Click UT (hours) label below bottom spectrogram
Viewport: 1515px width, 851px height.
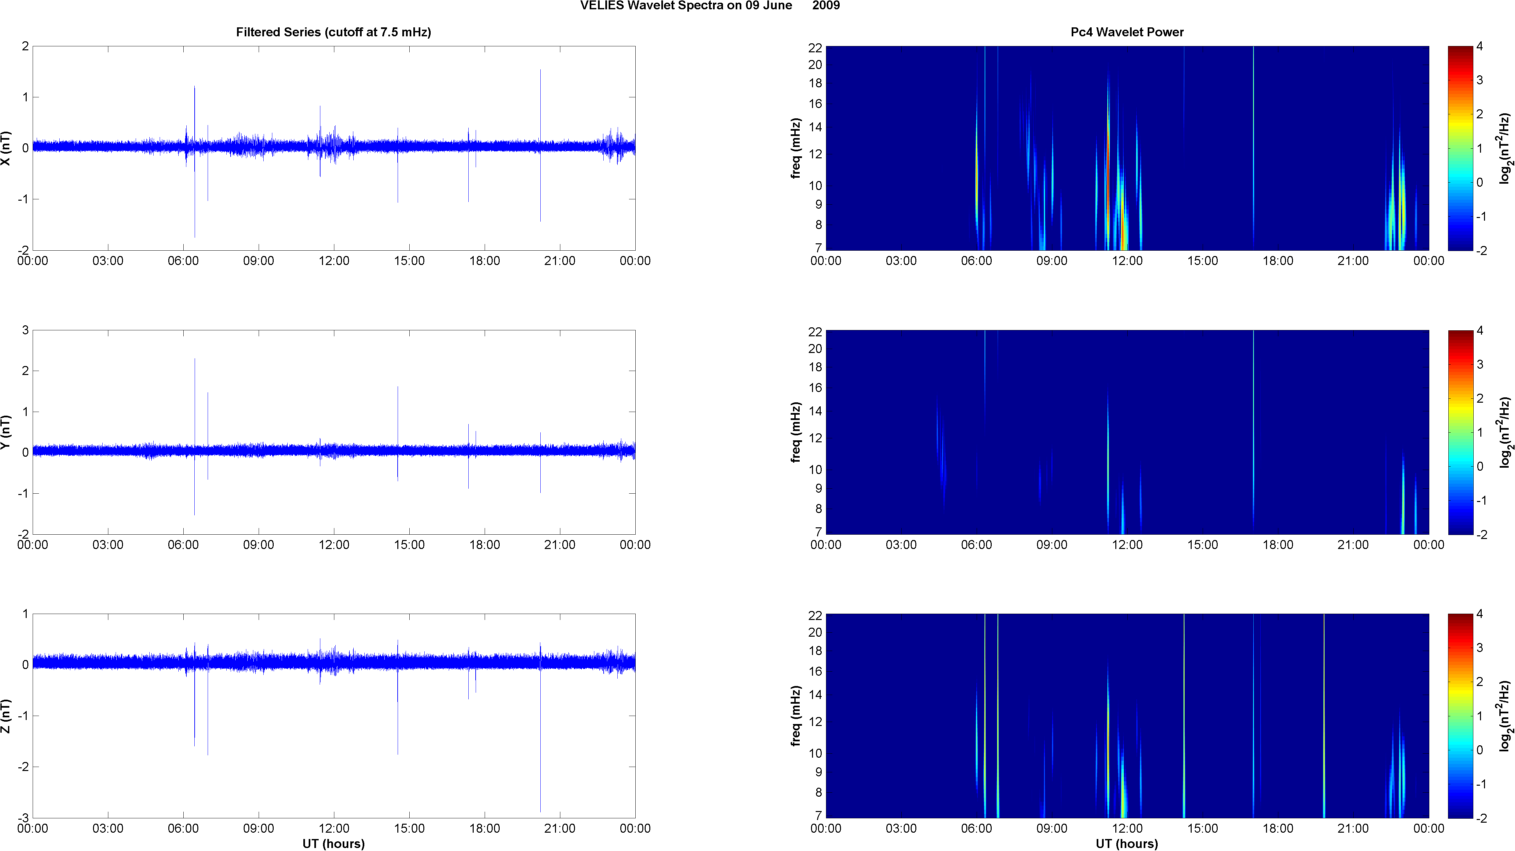pyautogui.click(x=1126, y=844)
